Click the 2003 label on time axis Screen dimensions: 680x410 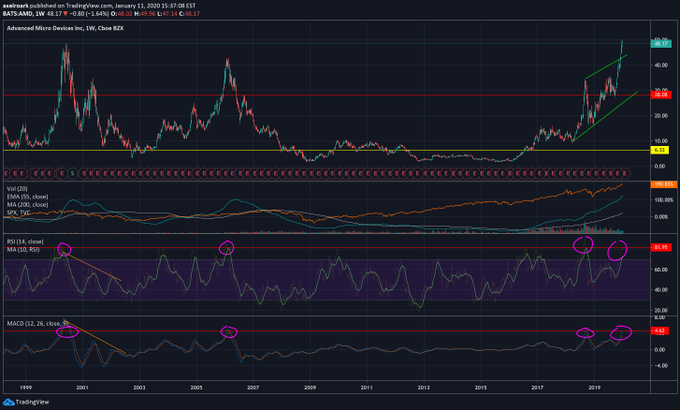click(x=139, y=387)
